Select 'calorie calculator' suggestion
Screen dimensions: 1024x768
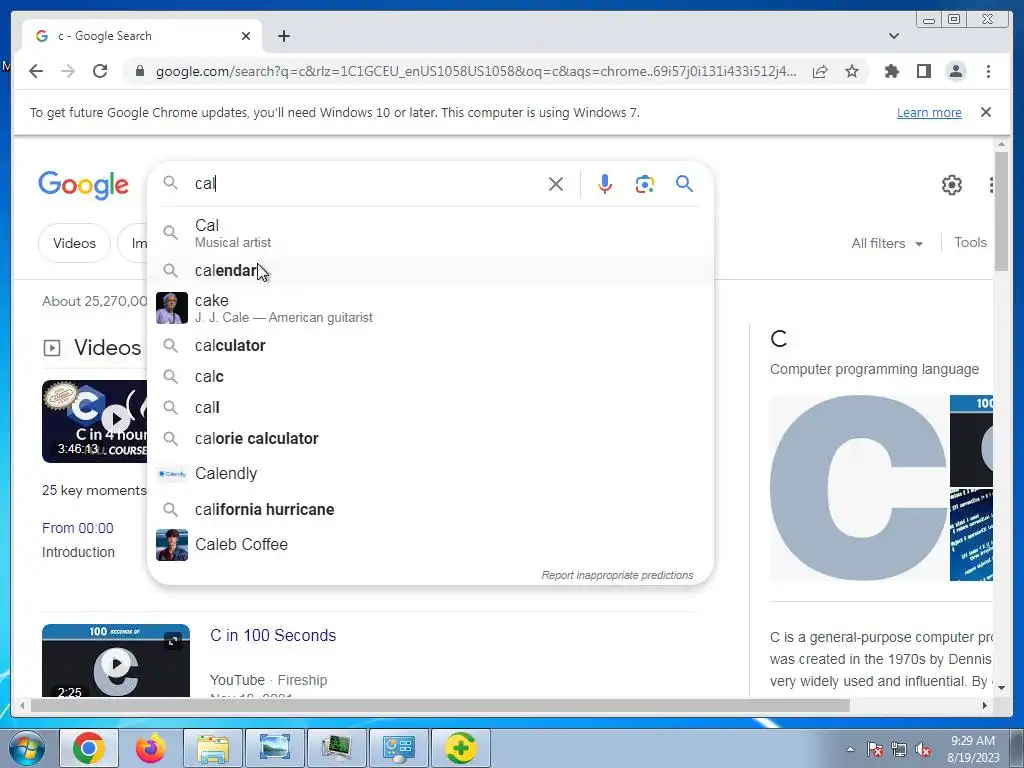coord(431,439)
